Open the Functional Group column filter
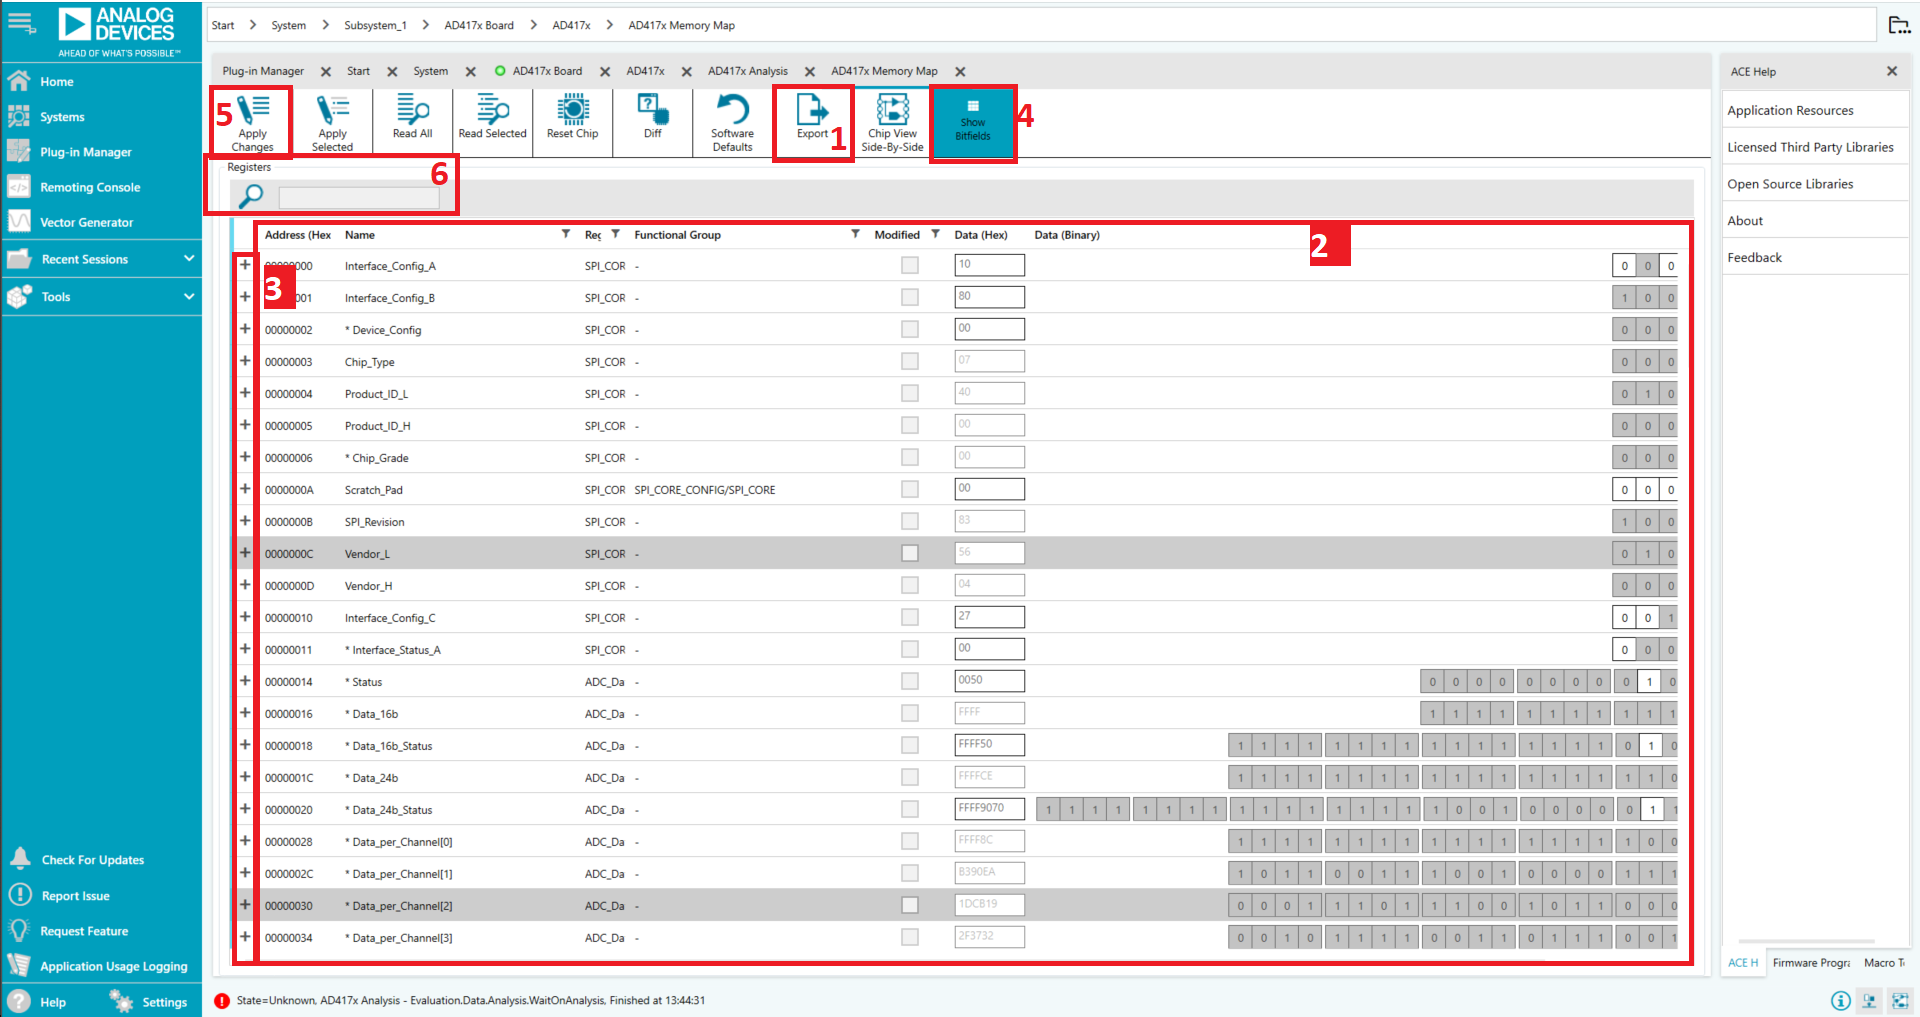Screen dimensions: 1920x1017 pyautogui.click(x=855, y=234)
